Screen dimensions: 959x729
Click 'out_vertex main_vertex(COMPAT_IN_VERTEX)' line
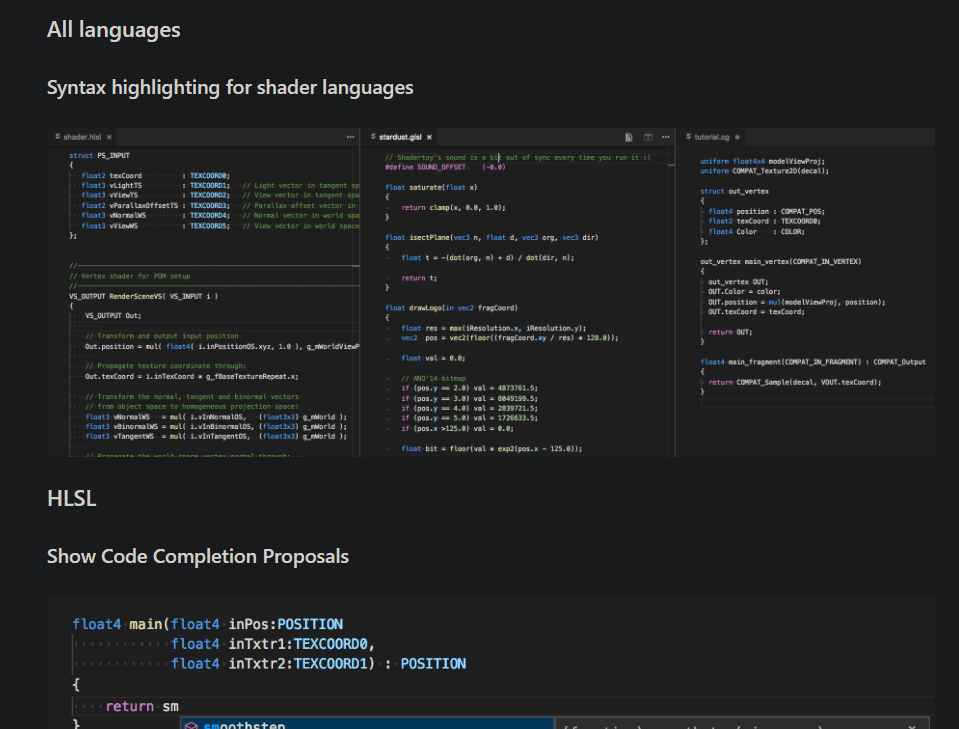780,262
